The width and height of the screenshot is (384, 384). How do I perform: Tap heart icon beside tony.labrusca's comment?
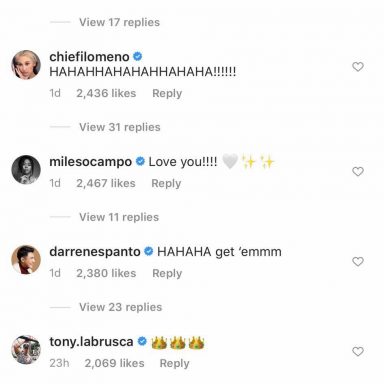click(358, 352)
